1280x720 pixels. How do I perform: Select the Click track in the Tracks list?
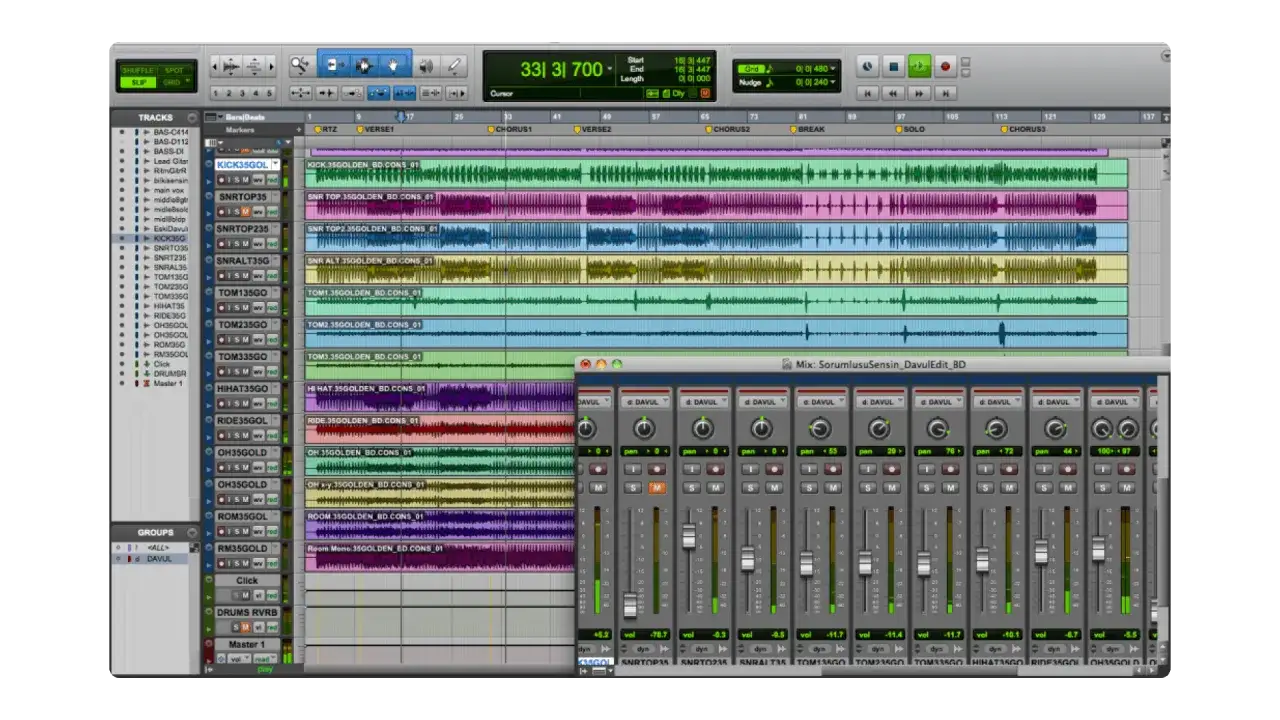point(162,364)
